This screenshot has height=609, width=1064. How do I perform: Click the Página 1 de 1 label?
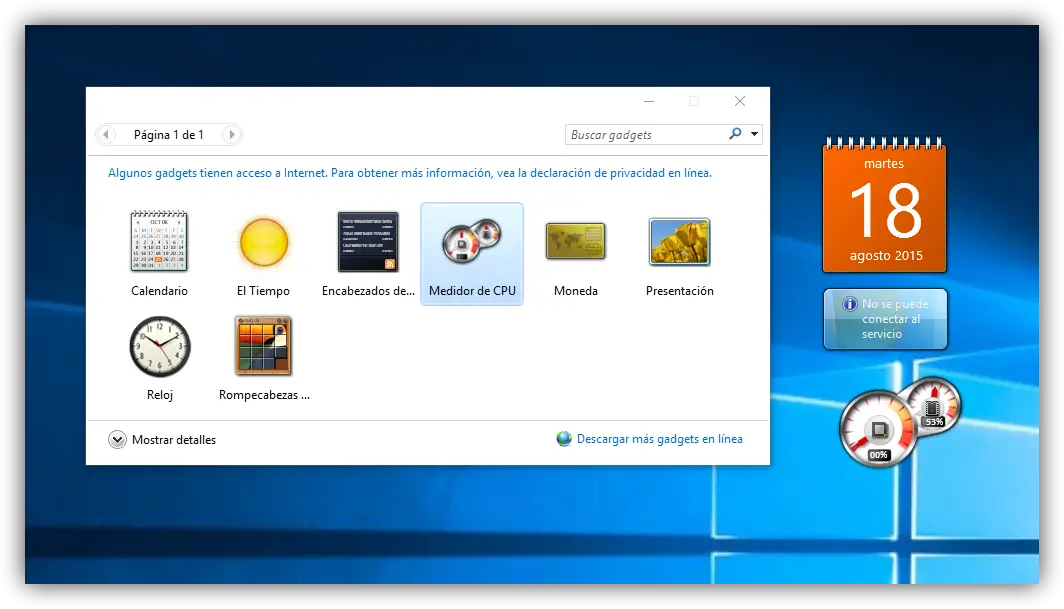[169, 134]
